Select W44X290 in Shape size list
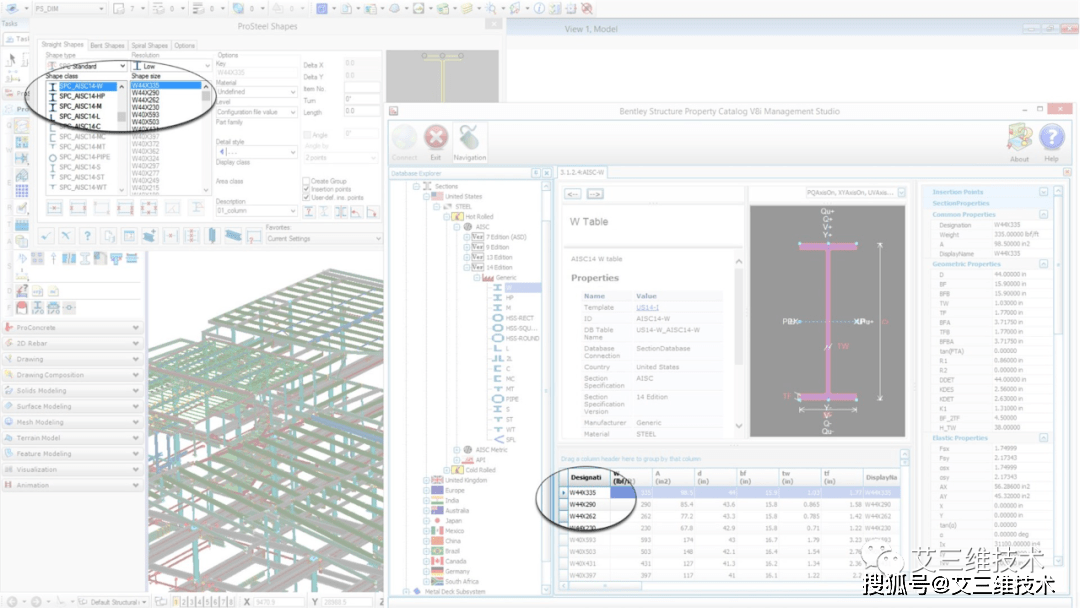Image resolution: width=1080 pixels, height=608 pixels. coord(145,93)
